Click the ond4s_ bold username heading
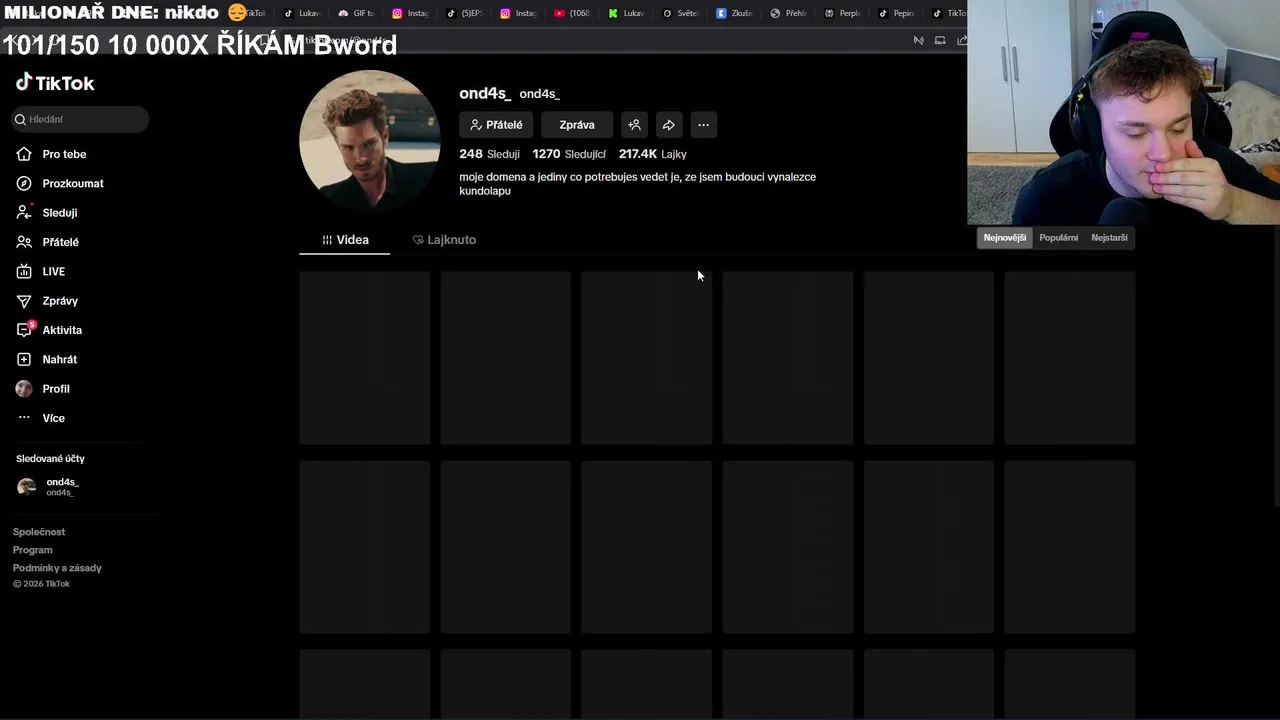 pyautogui.click(x=485, y=93)
